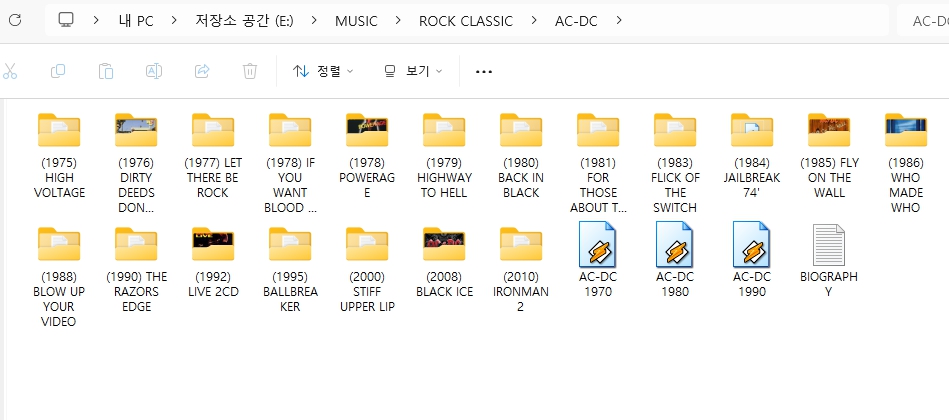This screenshot has height=420, width=949.
Task: Select AC-DC 1970 playlist file icon
Action: 597,244
